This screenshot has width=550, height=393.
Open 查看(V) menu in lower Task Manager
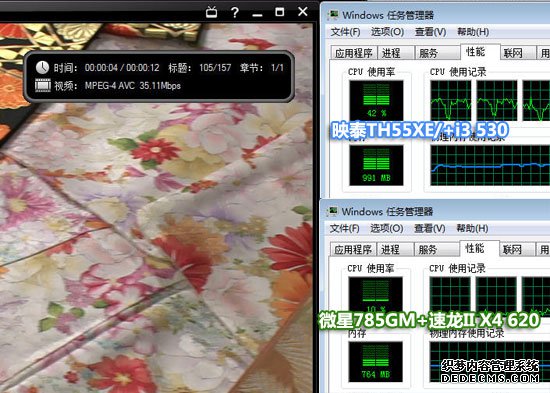pos(430,229)
